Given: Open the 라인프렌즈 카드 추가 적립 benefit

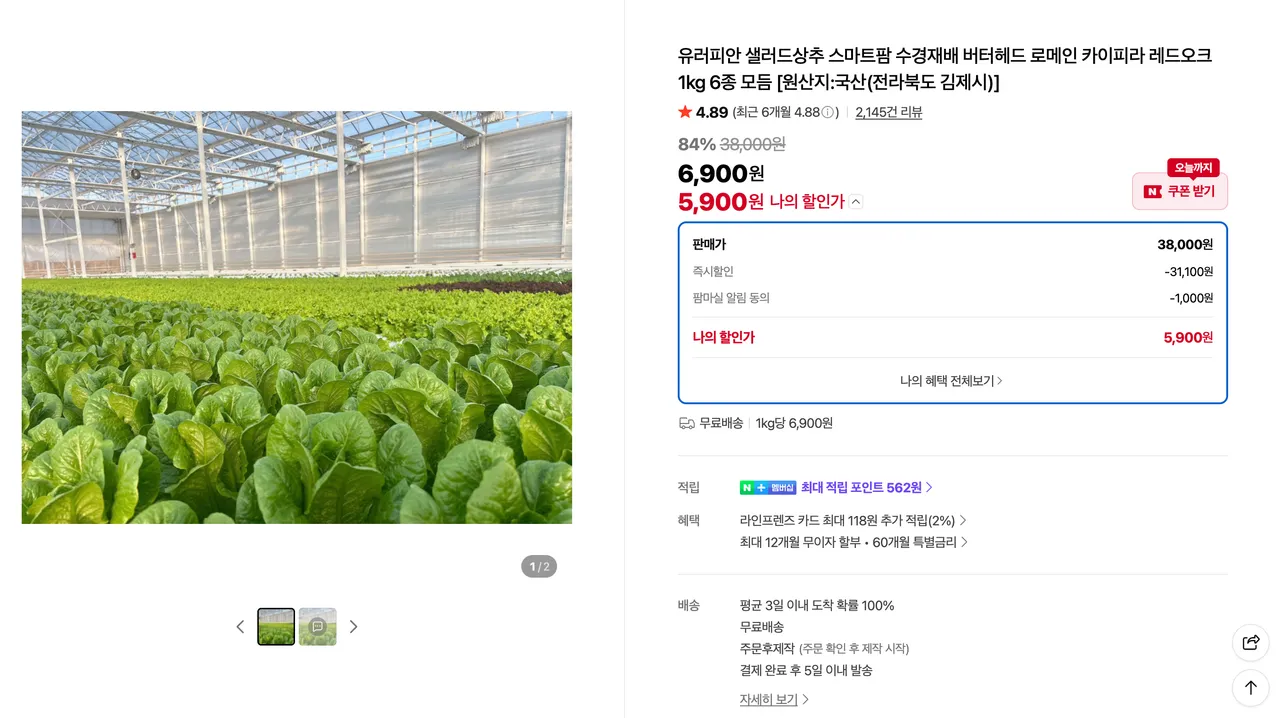Looking at the screenshot, I should [x=852, y=521].
